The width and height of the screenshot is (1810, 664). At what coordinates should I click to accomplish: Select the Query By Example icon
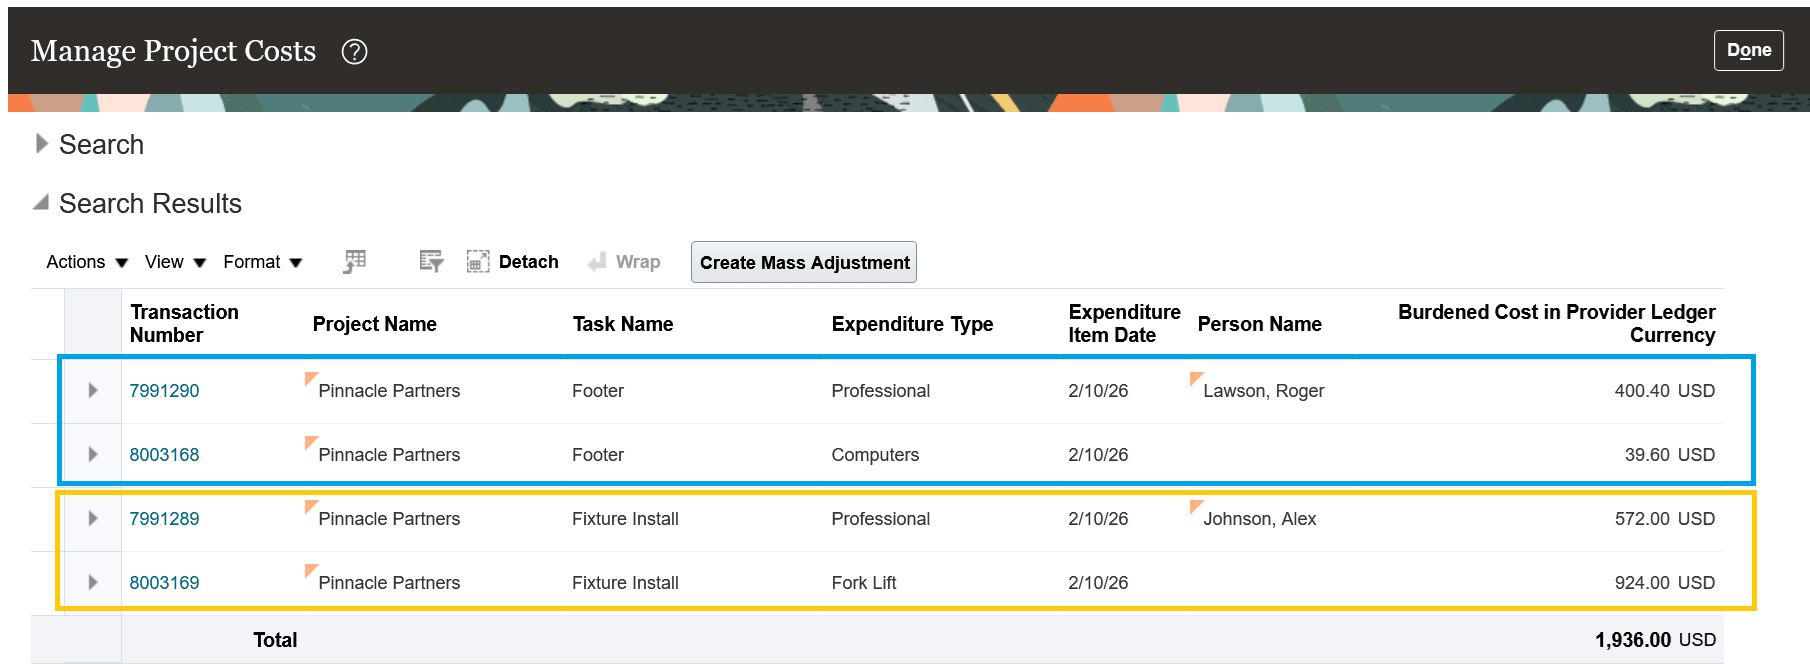pos(431,261)
